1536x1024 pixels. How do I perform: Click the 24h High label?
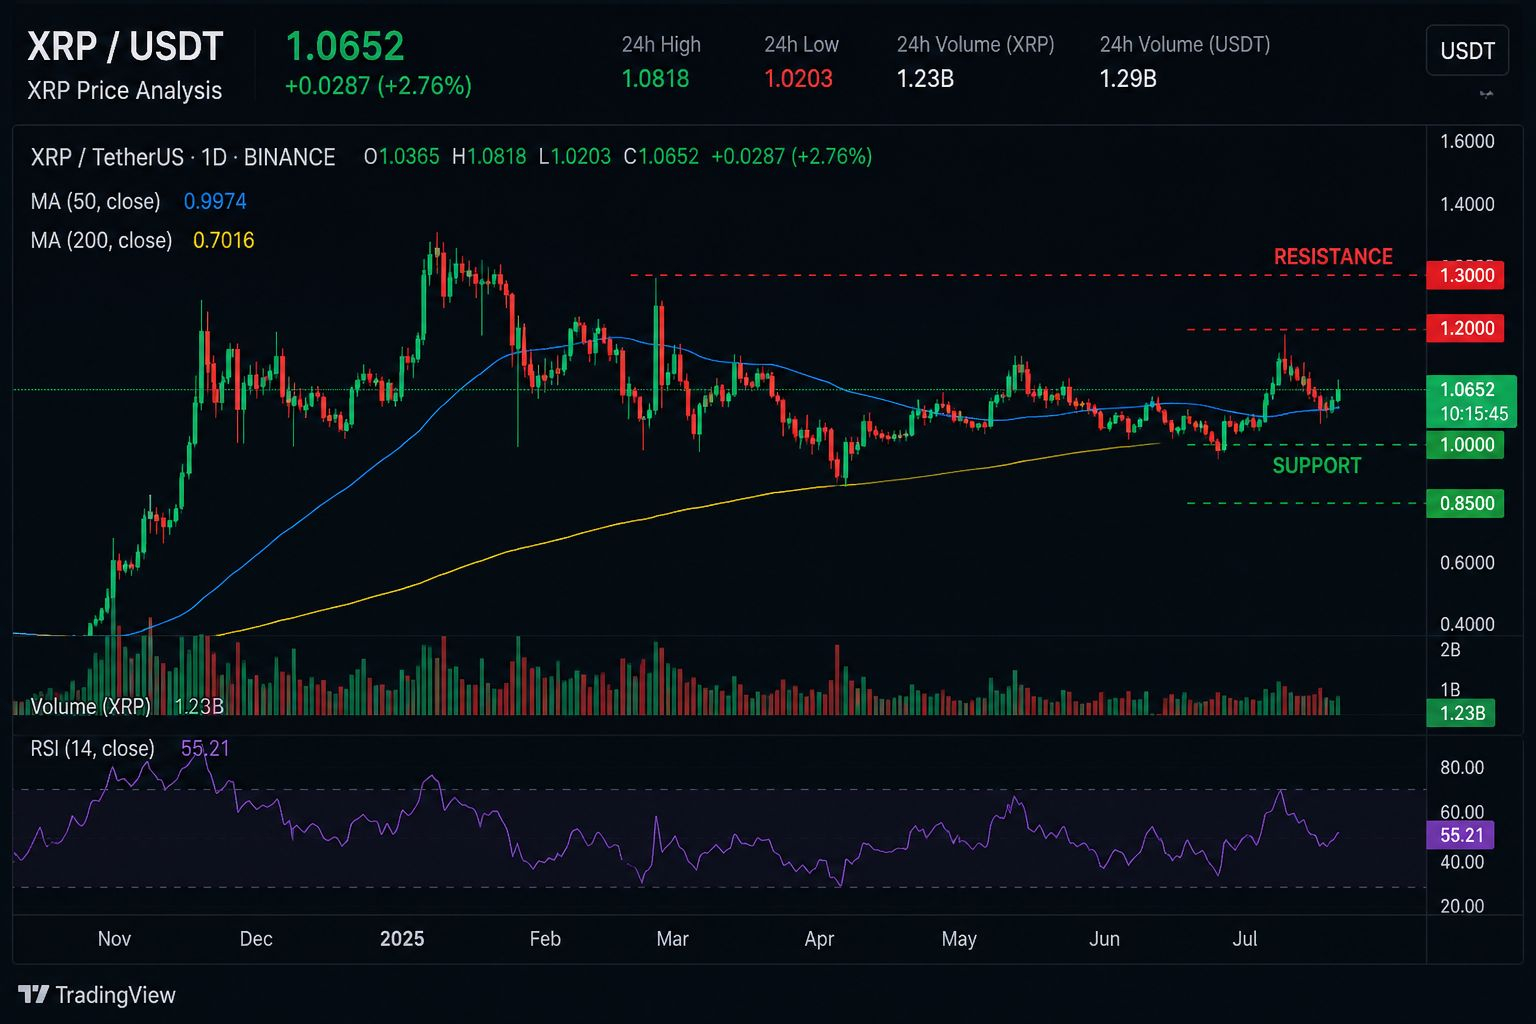(x=661, y=45)
